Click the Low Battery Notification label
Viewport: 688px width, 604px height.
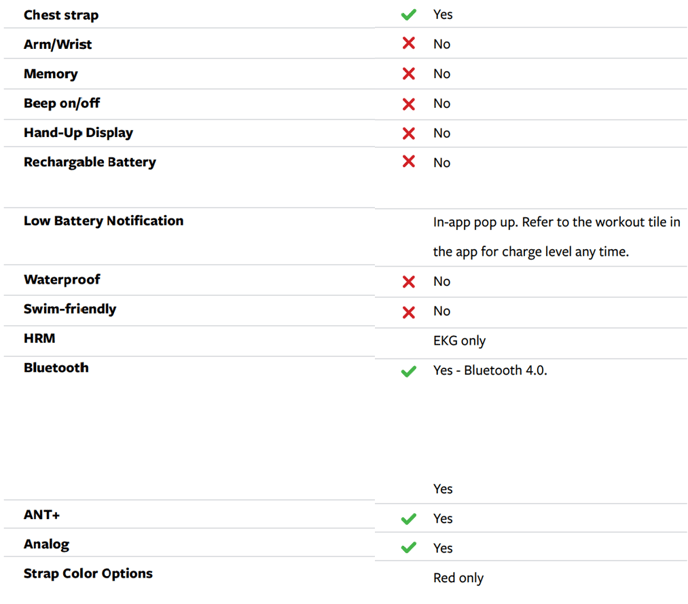[103, 221]
